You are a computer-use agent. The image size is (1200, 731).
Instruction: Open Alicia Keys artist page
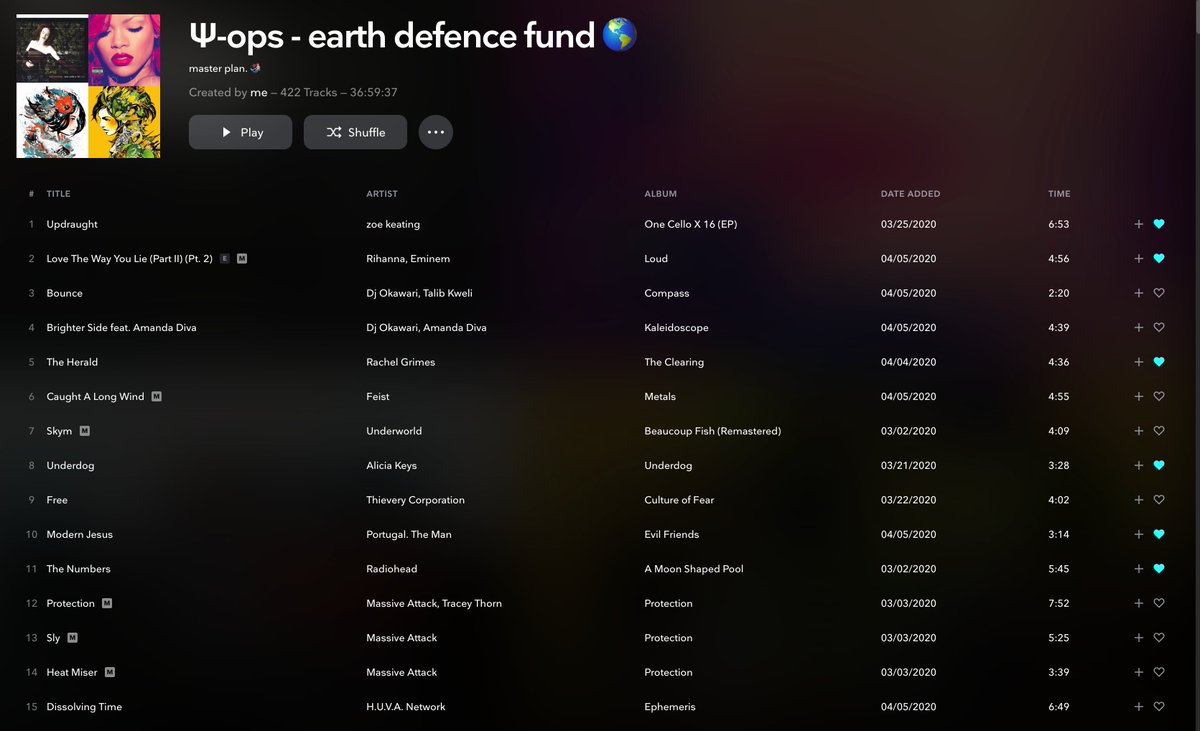392,465
